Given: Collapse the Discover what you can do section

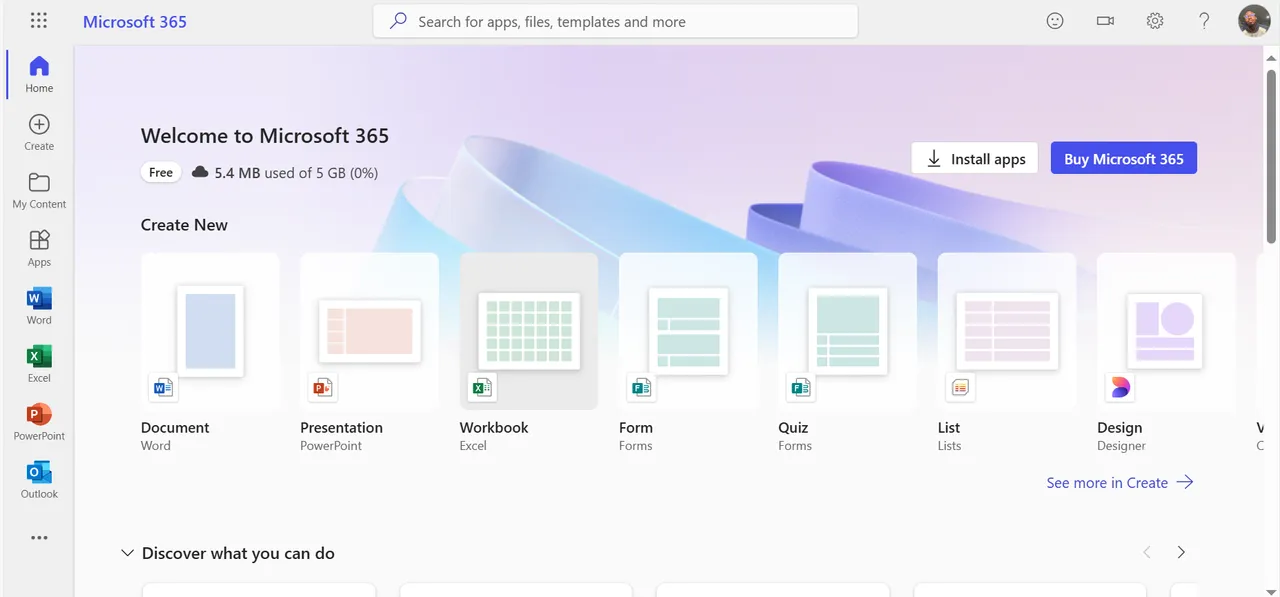Looking at the screenshot, I should [x=127, y=553].
